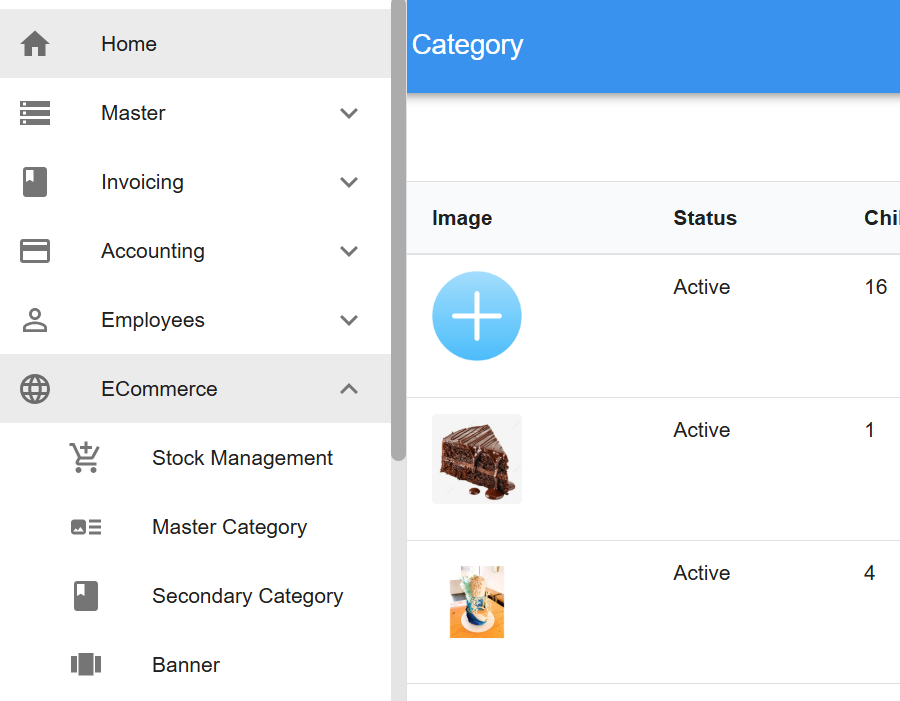Collapse the ECommerce section chevron
The width and height of the screenshot is (900, 701).
(349, 389)
